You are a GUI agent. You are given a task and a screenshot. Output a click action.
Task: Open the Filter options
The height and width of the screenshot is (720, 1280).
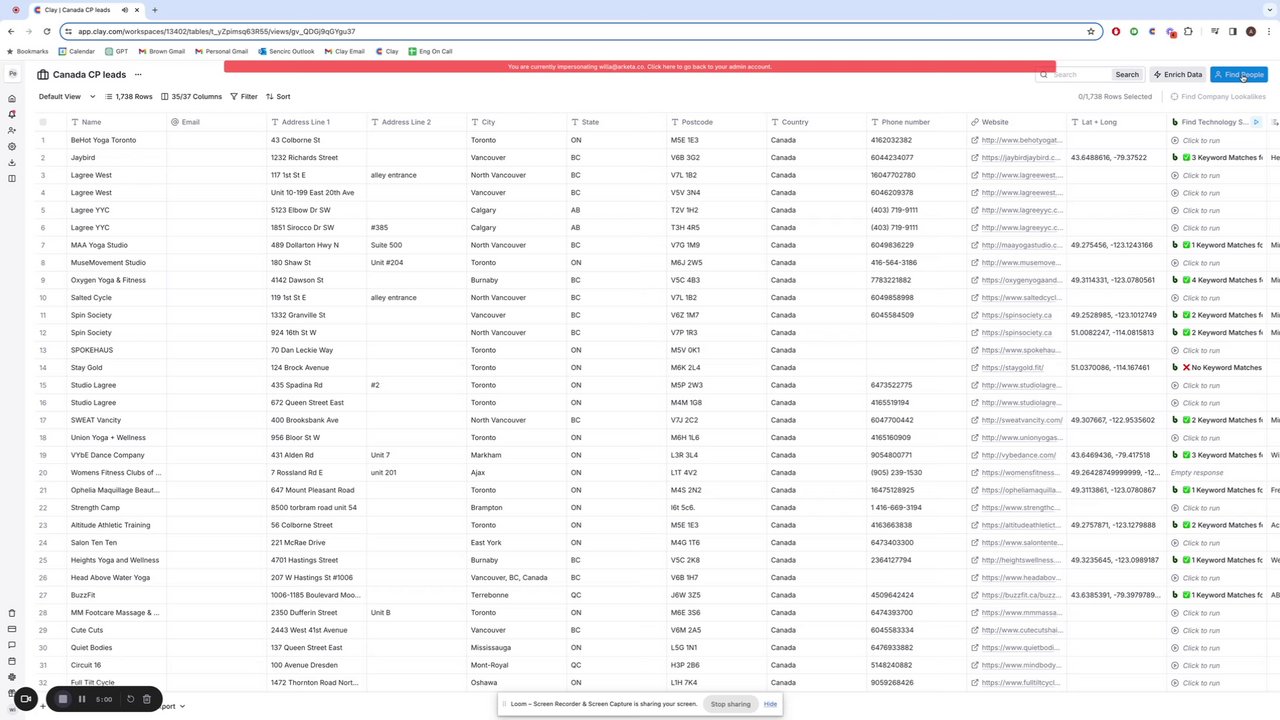click(x=244, y=96)
